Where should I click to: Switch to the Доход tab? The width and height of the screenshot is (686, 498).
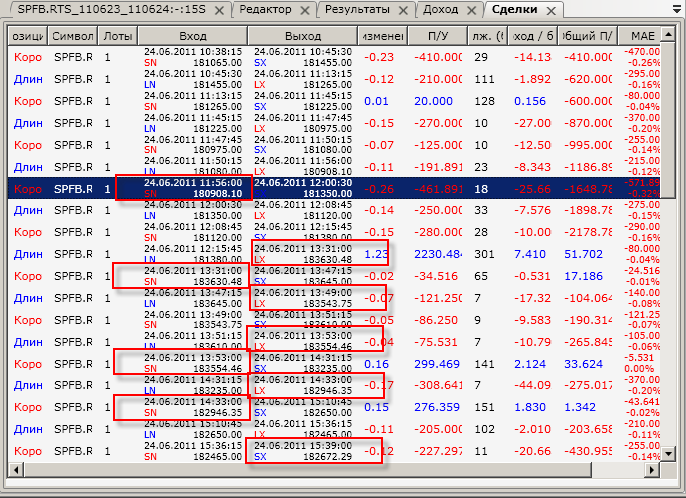(x=440, y=9)
